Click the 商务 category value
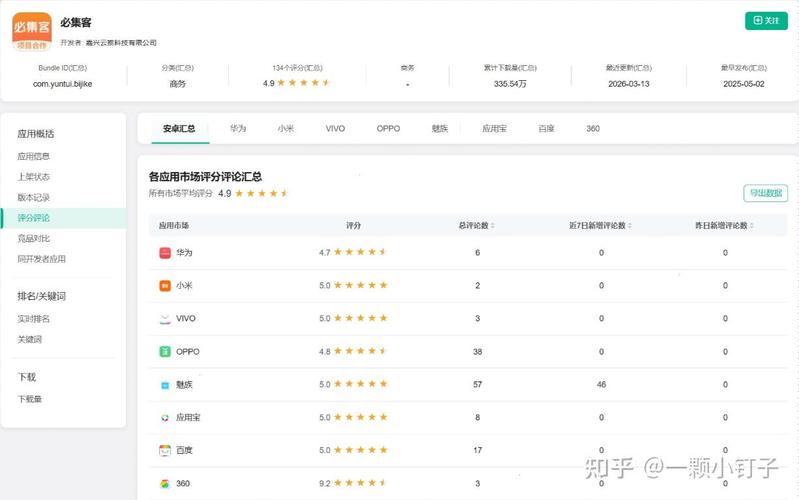 [177, 84]
